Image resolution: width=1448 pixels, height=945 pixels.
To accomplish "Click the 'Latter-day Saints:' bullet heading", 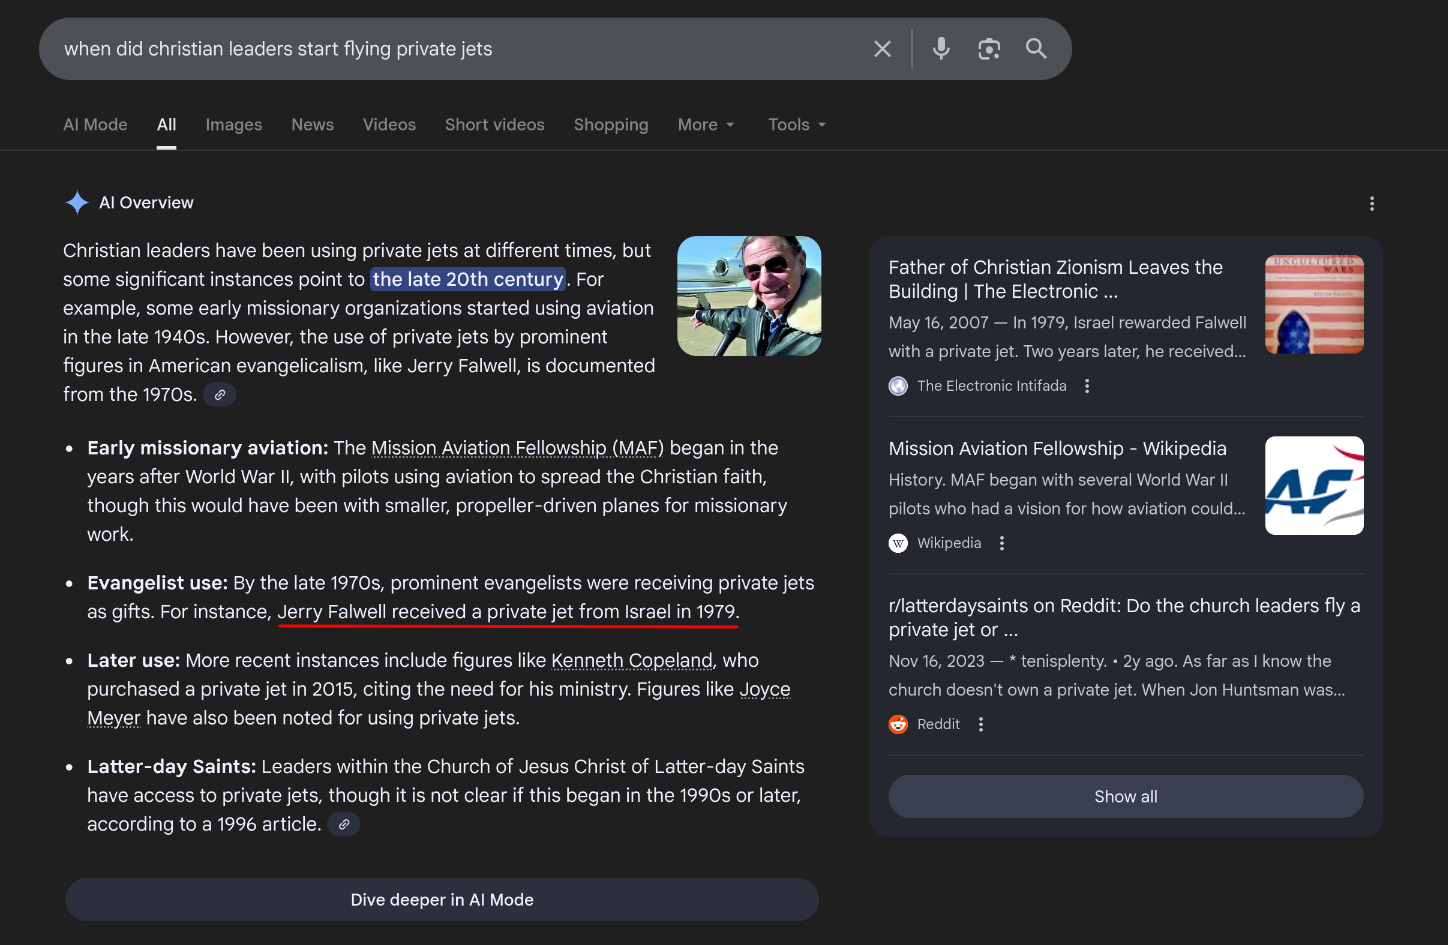I will click(172, 767).
